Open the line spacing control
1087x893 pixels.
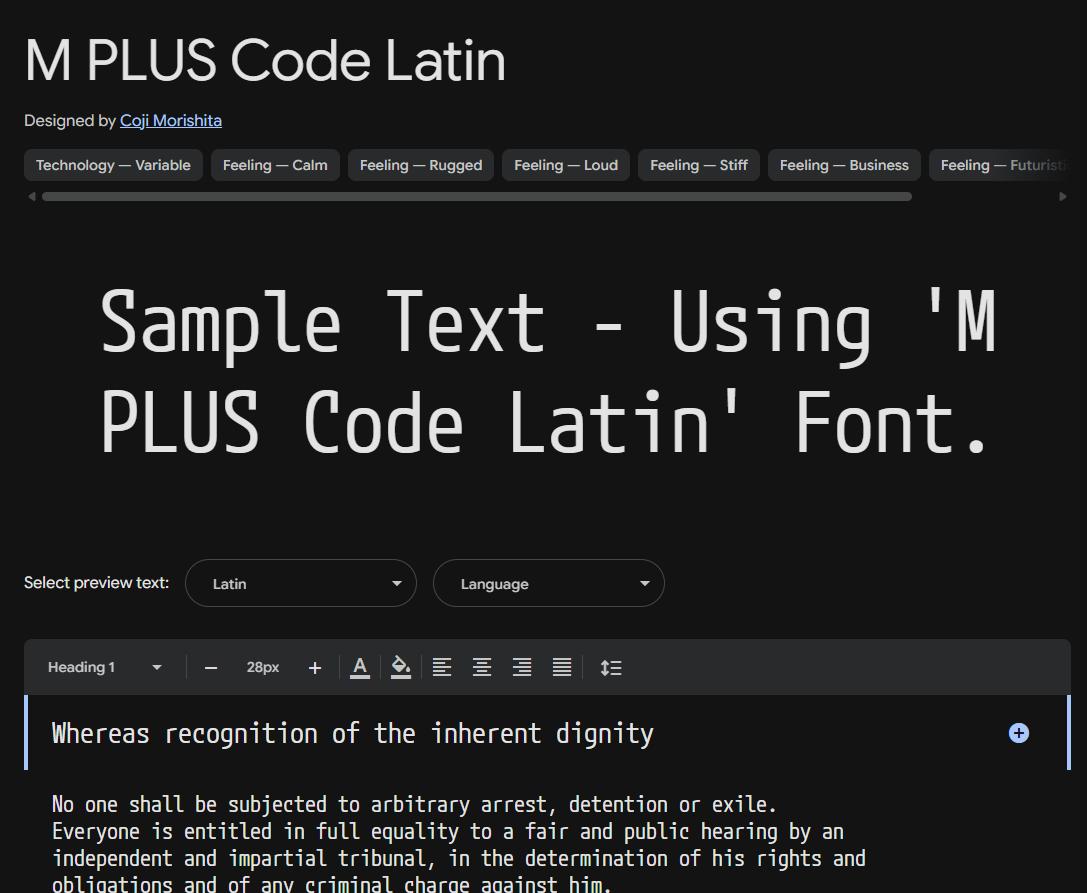611,668
